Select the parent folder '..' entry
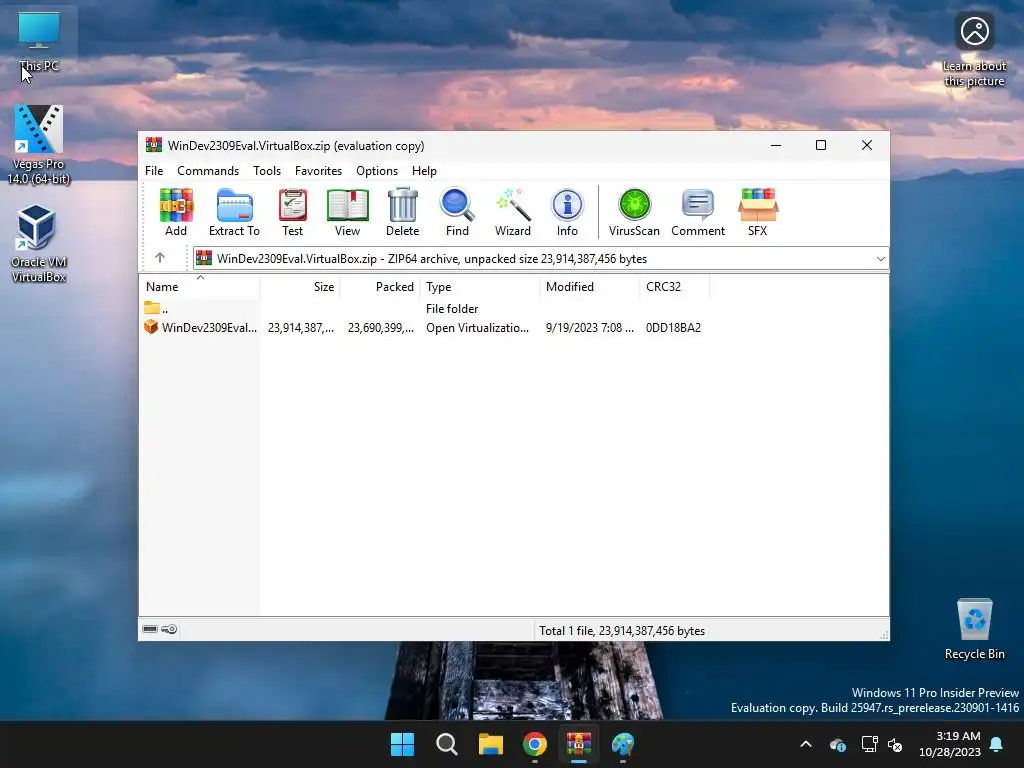The image size is (1024, 768). point(157,308)
